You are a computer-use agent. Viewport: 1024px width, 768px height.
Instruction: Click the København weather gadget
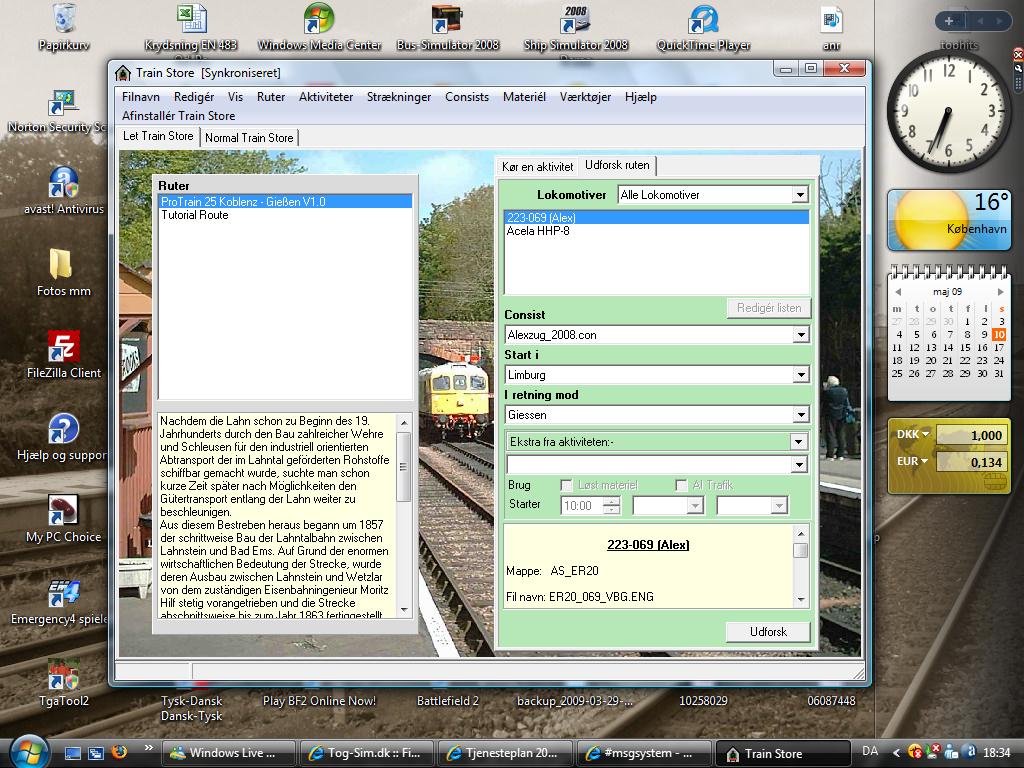point(949,220)
